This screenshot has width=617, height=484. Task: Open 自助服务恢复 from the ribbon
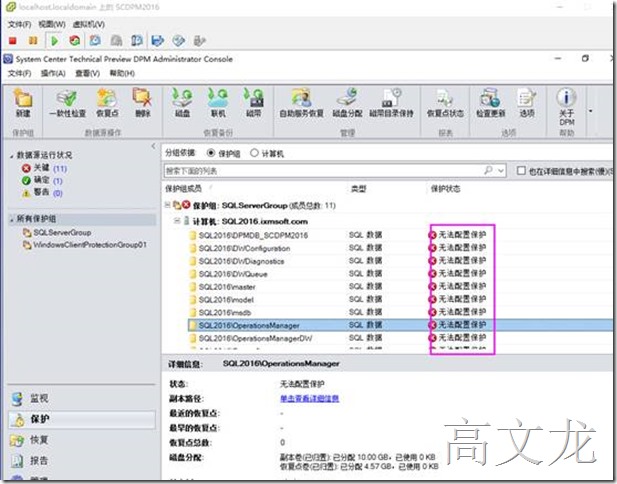click(x=301, y=103)
